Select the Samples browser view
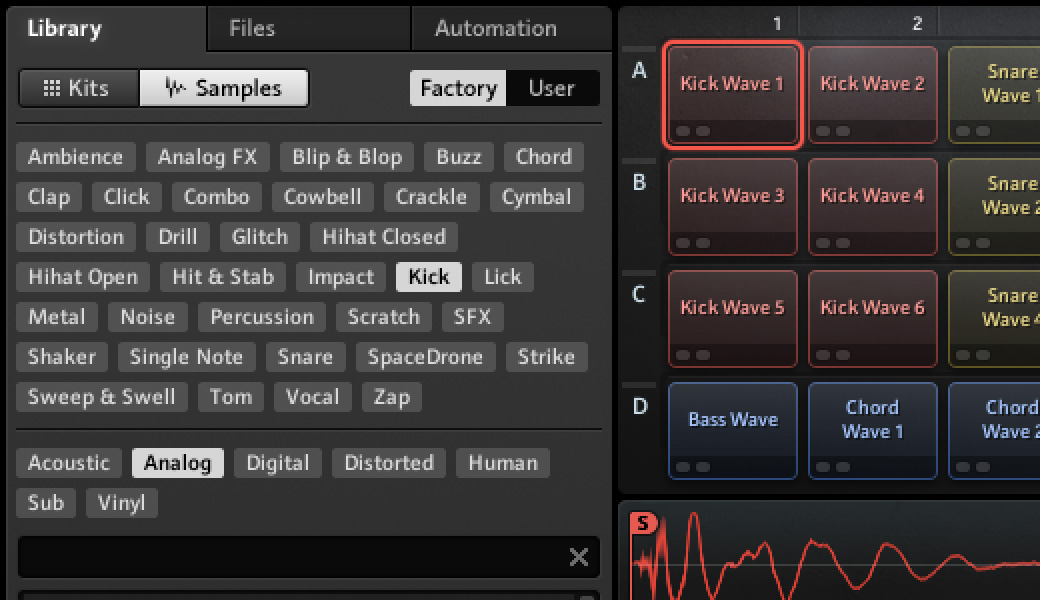Image resolution: width=1040 pixels, height=600 pixels. pyautogui.click(x=223, y=88)
